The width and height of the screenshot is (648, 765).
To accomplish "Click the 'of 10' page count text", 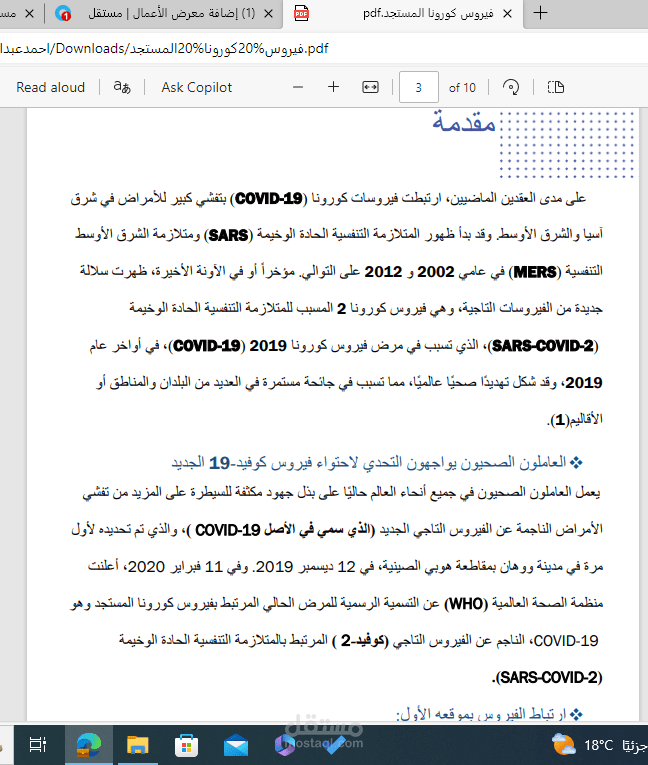I will (x=462, y=88).
